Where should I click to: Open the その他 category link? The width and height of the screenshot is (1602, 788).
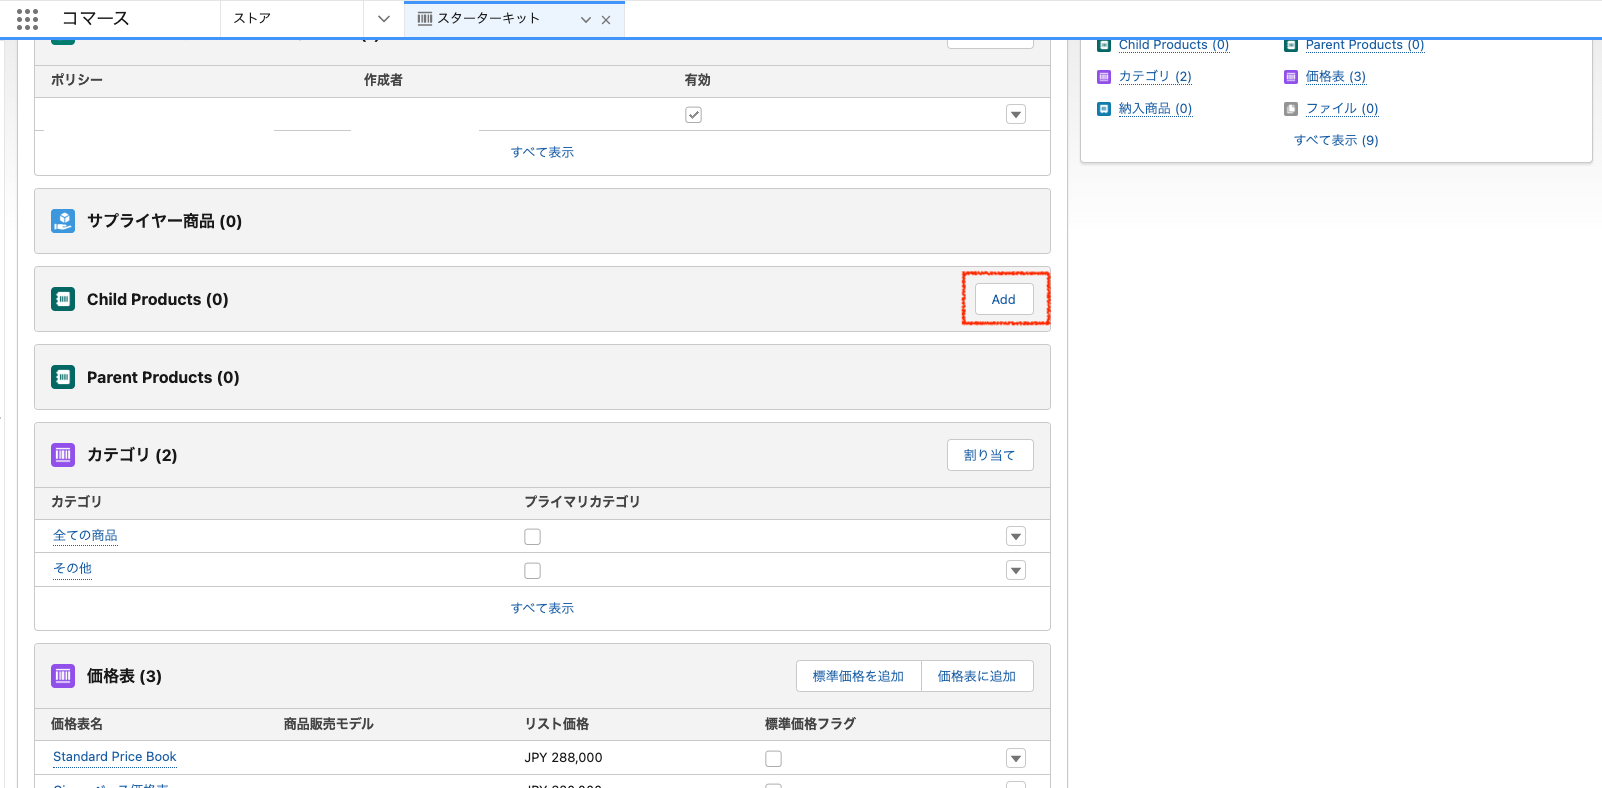[72, 569]
